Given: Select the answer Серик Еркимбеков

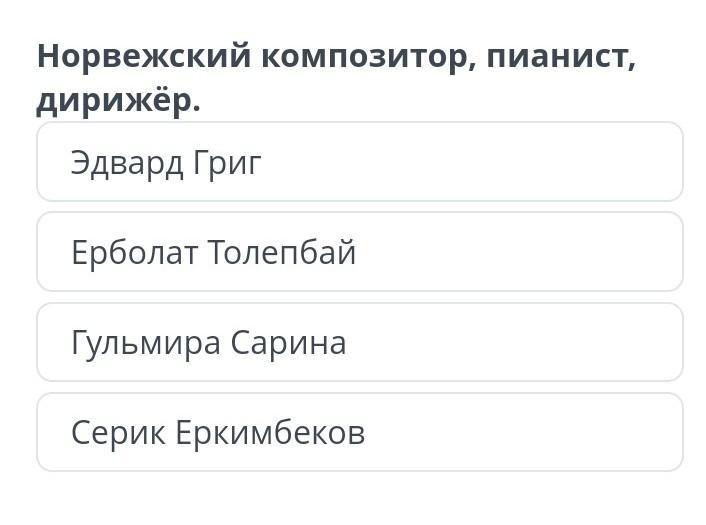Looking at the screenshot, I should pos(359,432).
